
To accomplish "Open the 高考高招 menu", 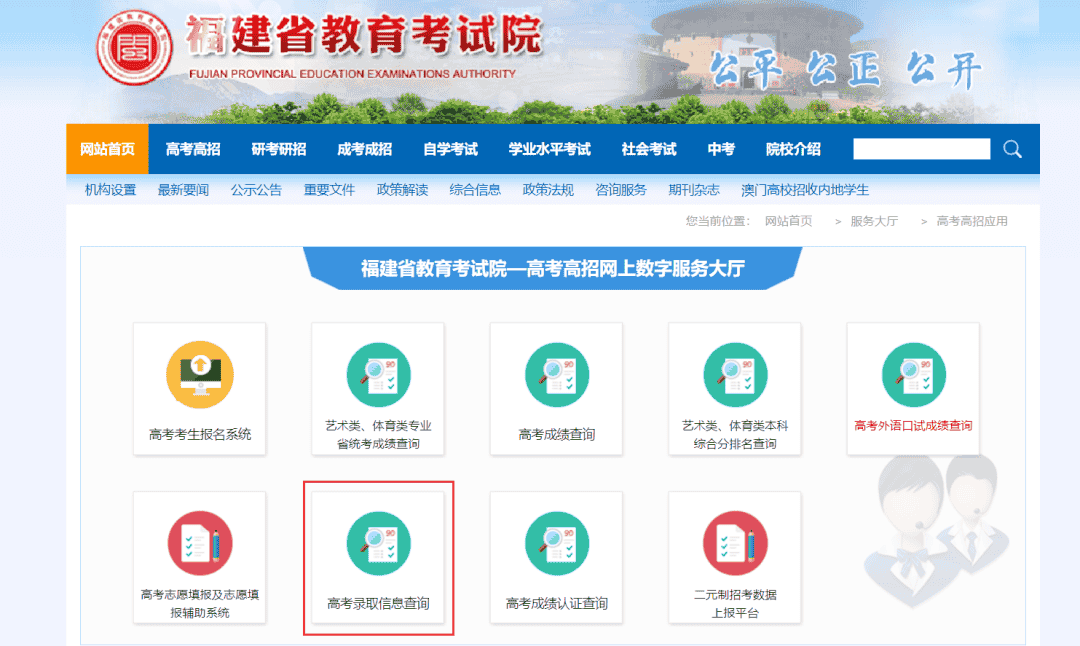I will (x=193, y=149).
